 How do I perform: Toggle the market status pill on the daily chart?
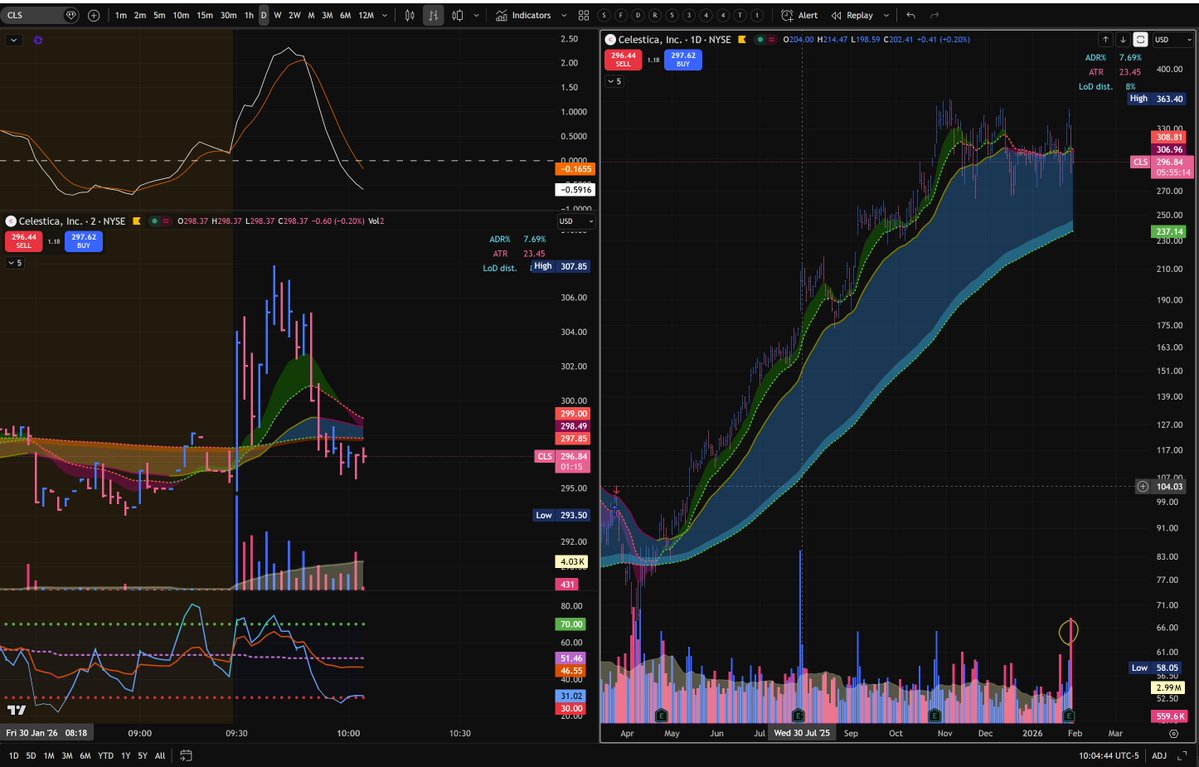[x=766, y=39]
